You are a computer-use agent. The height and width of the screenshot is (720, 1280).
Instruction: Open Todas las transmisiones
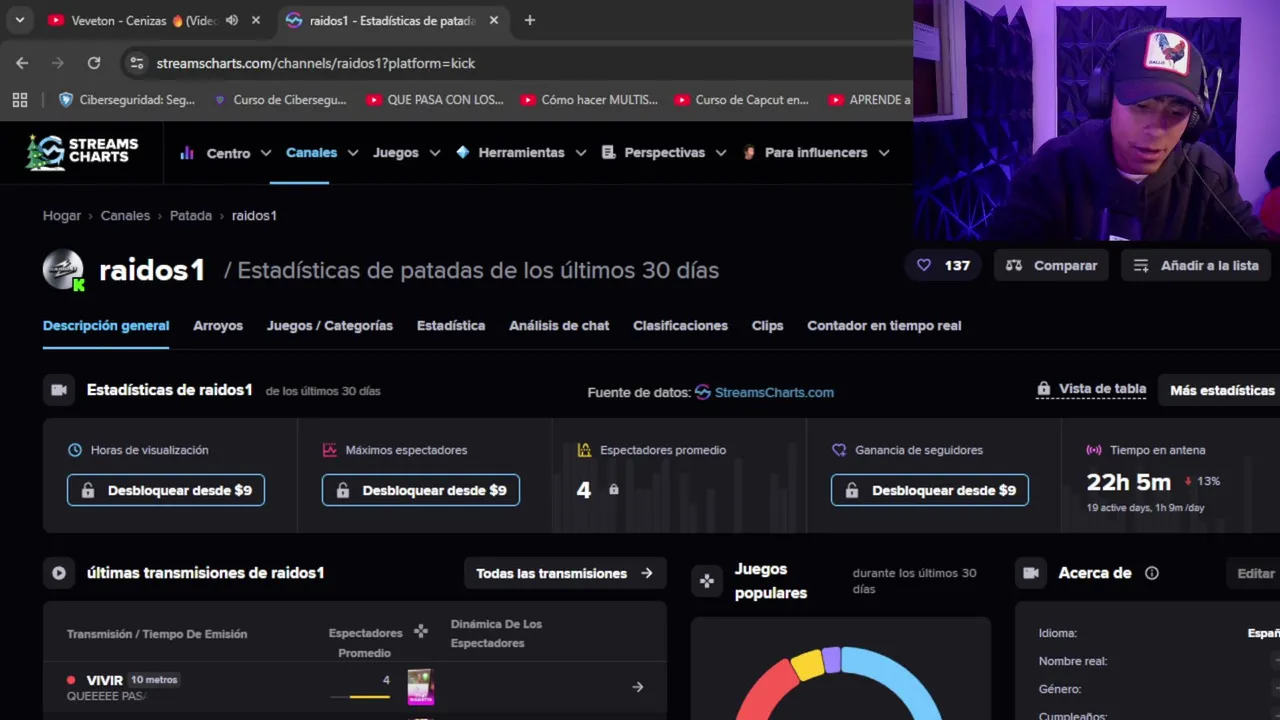(565, 573)
